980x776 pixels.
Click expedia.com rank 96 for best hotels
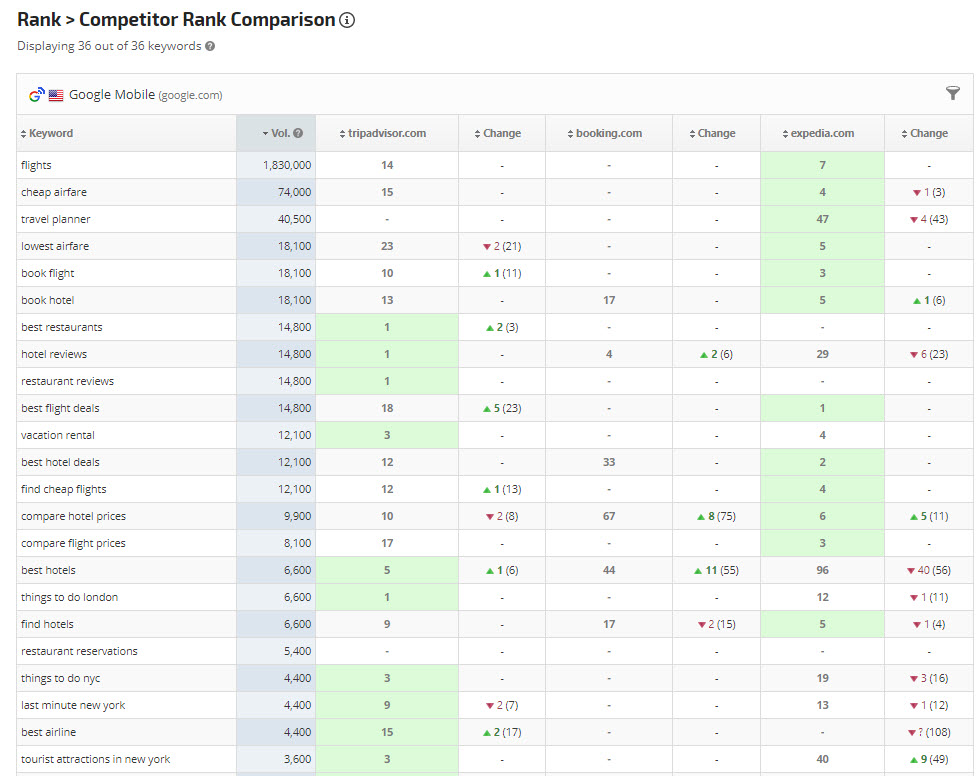coord(822,570)
